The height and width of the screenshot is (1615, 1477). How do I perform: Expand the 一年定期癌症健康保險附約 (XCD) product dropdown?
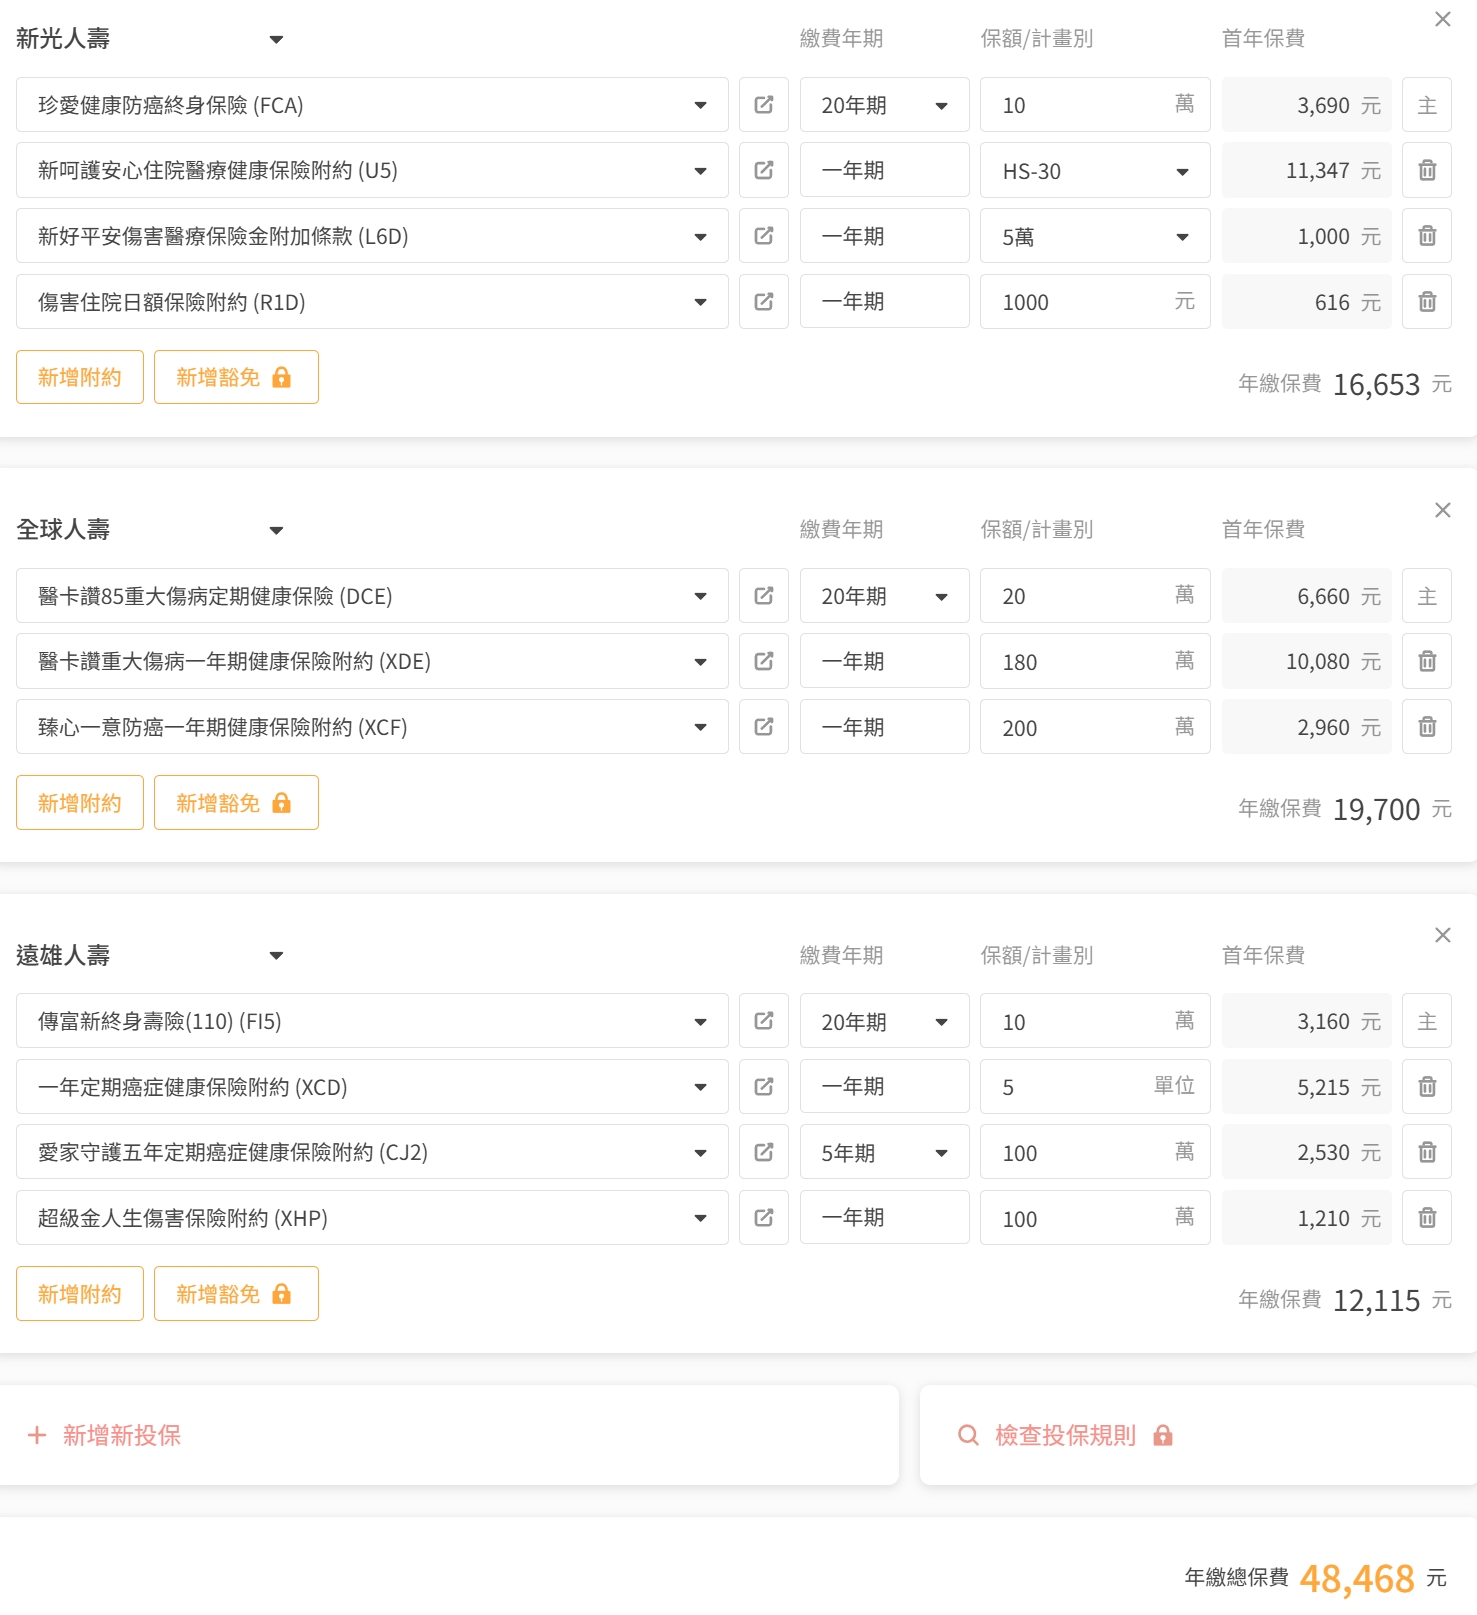[372, 1087]
